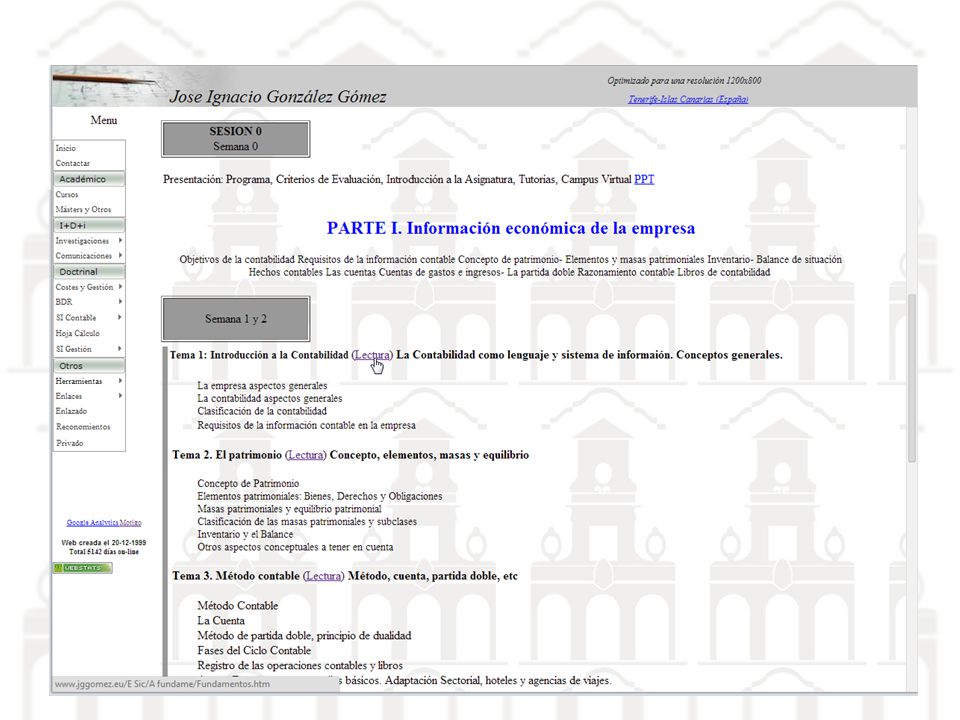Open the Inicio menu entry

(x=66, y=148)
